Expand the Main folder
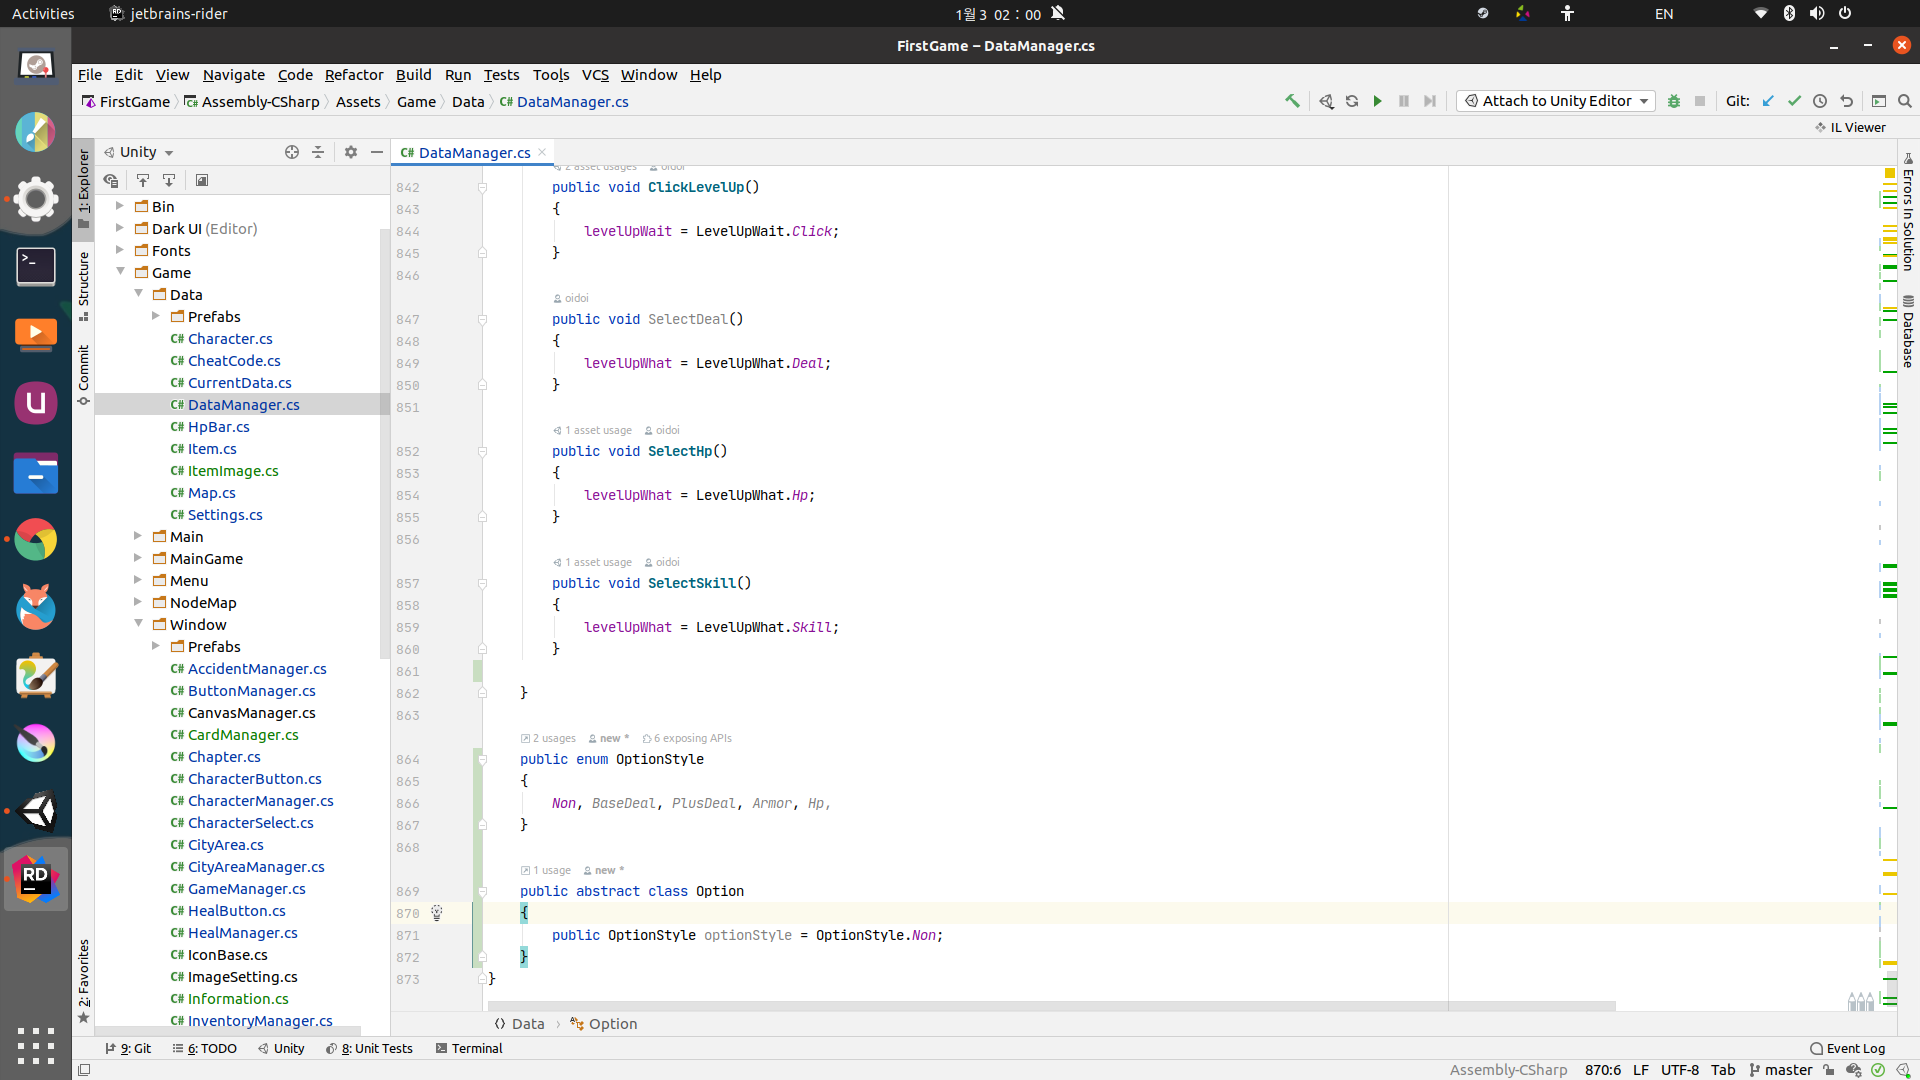Screen dimensions: 1920x1080 (138, 536)
